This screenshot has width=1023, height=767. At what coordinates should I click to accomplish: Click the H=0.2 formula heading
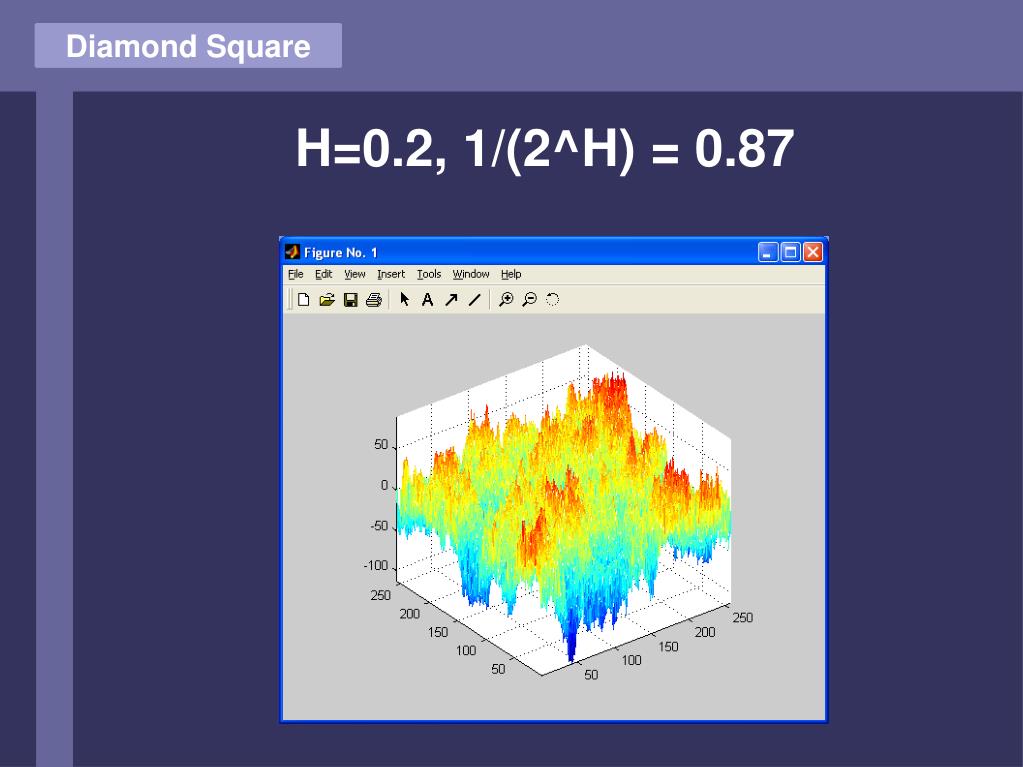click(x=545, y=149)
